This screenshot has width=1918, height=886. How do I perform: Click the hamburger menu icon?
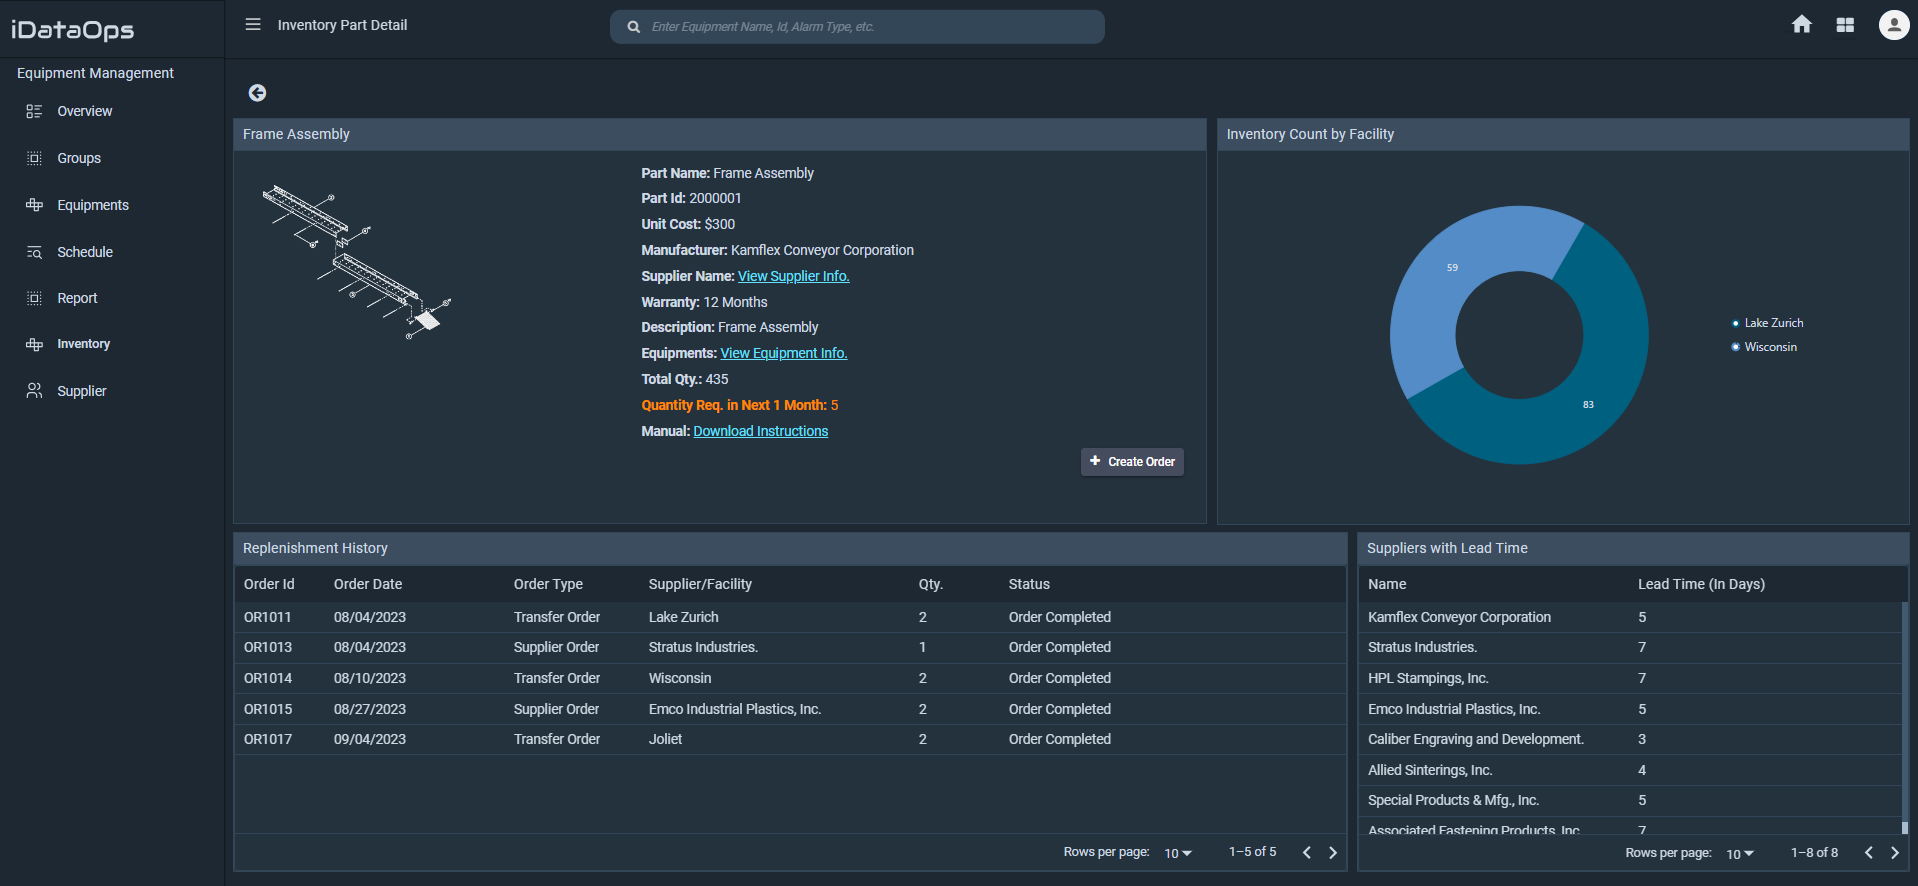click(253, 25)
